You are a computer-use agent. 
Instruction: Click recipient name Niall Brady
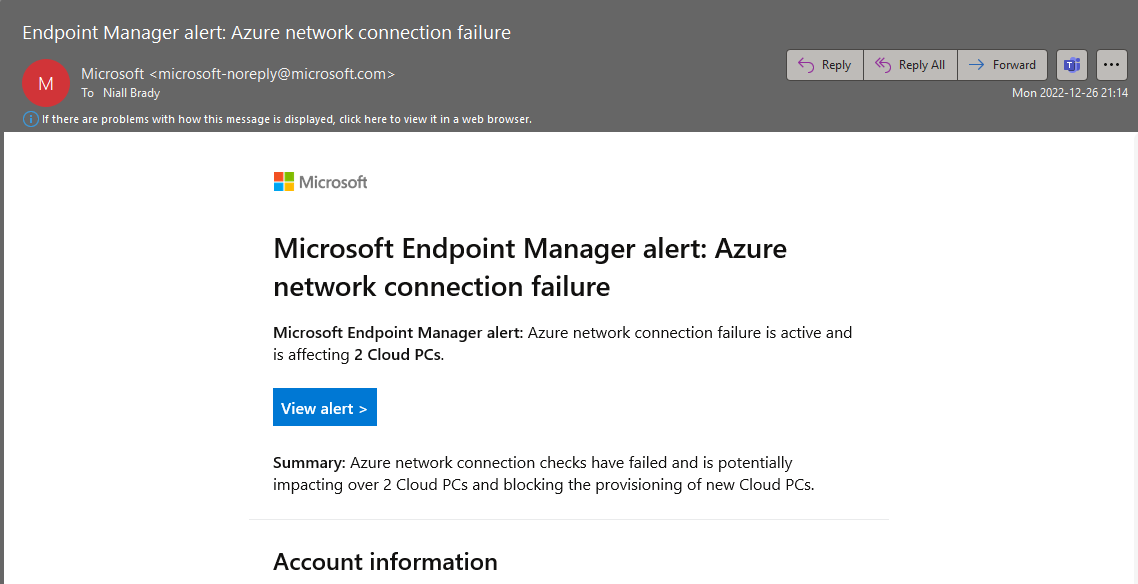tap(131, 93)
